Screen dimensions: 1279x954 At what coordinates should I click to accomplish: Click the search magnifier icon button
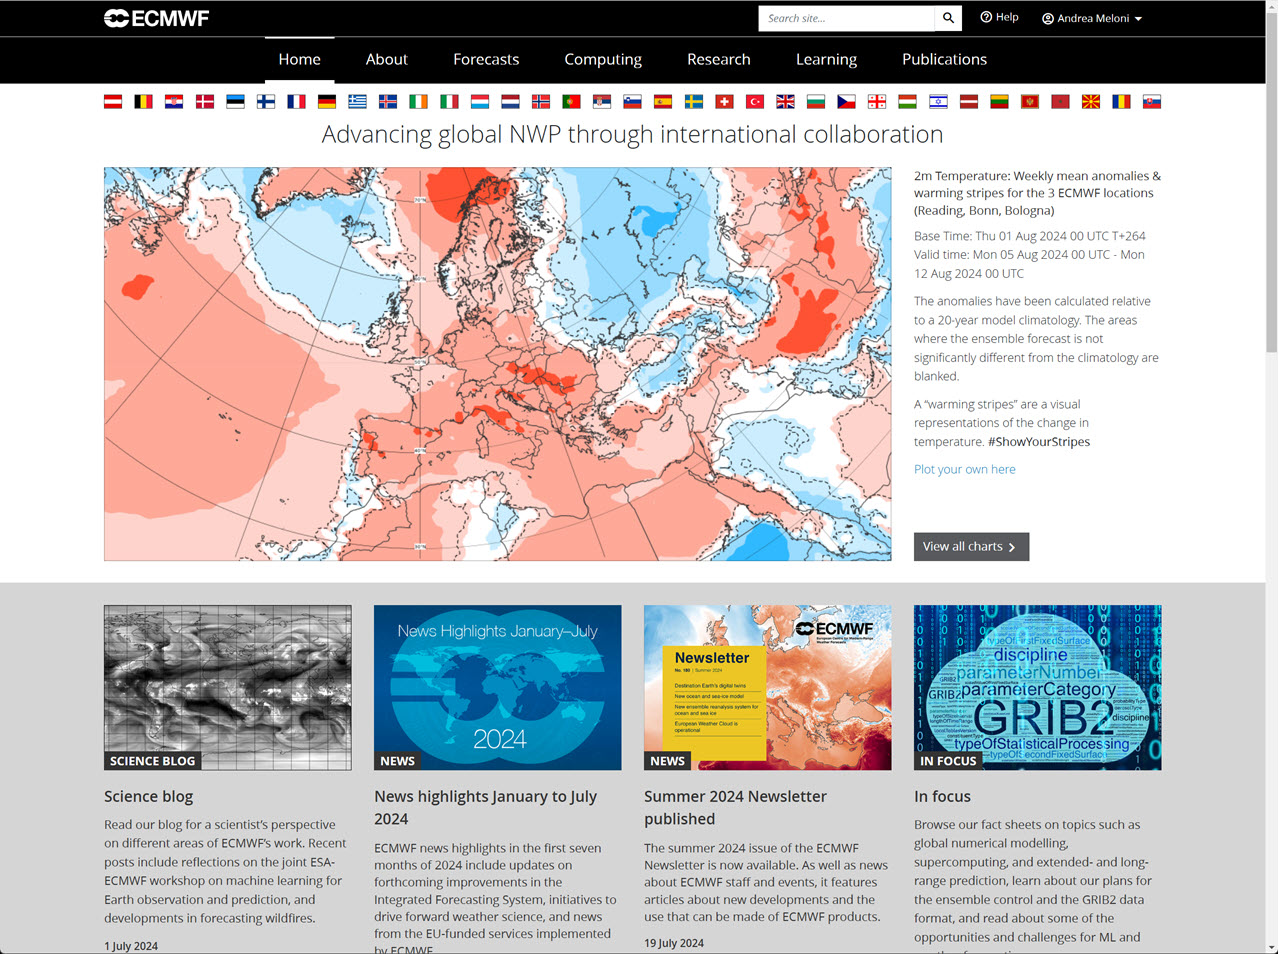[x=948, y=18]
